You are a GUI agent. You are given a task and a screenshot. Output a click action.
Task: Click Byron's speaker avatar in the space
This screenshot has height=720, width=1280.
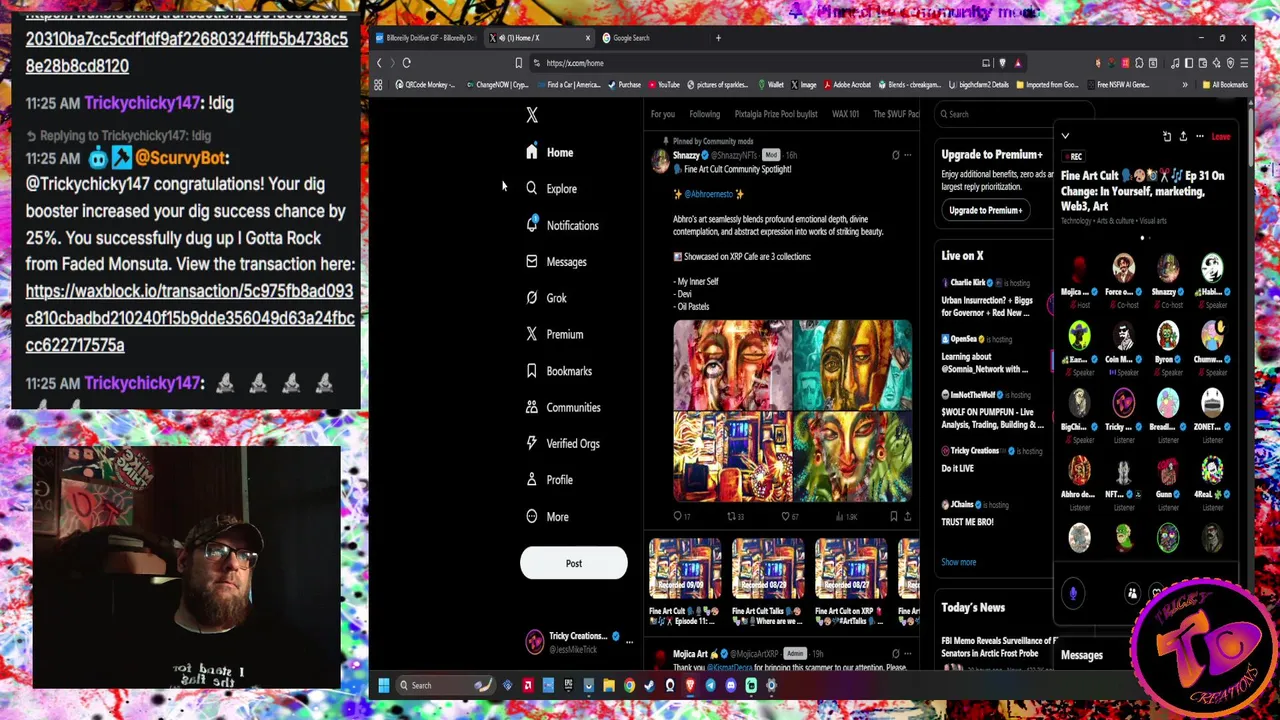[x=1168, y=335]
